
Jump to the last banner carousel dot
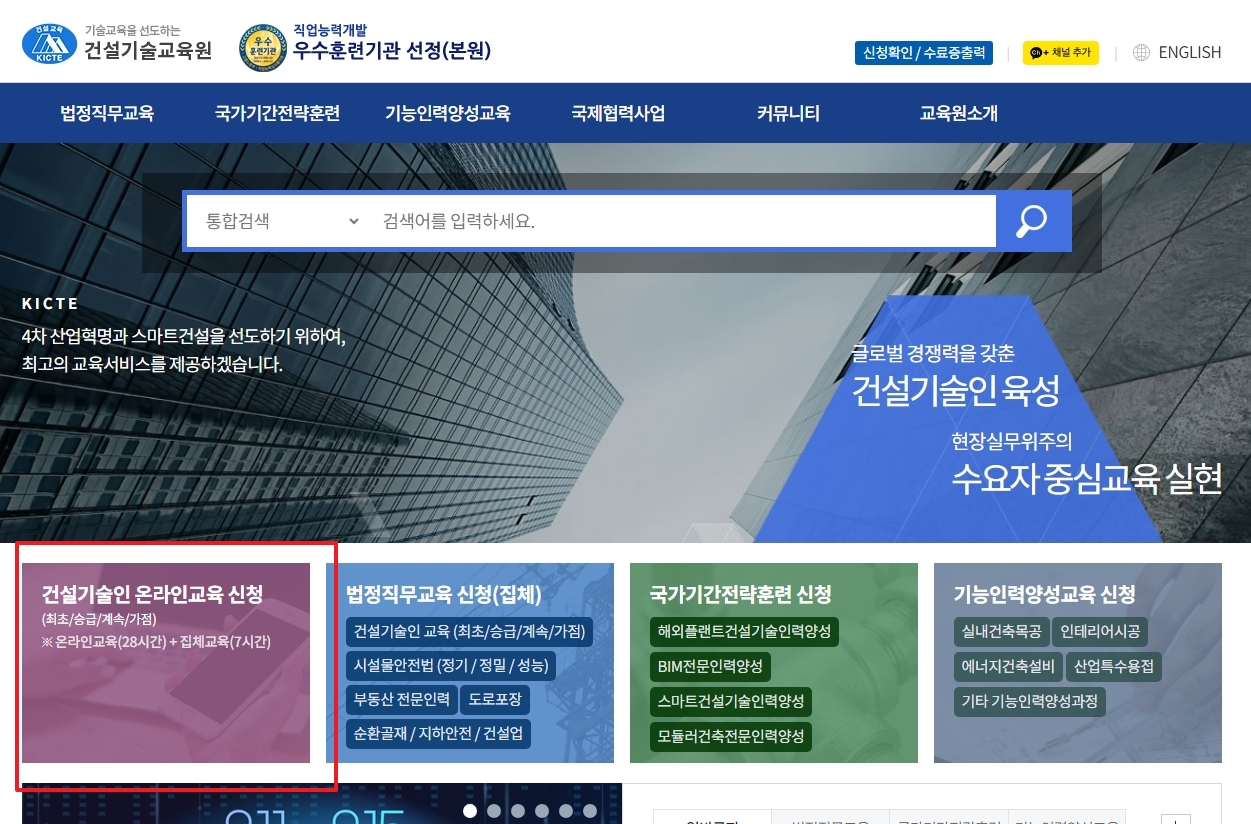590,811
